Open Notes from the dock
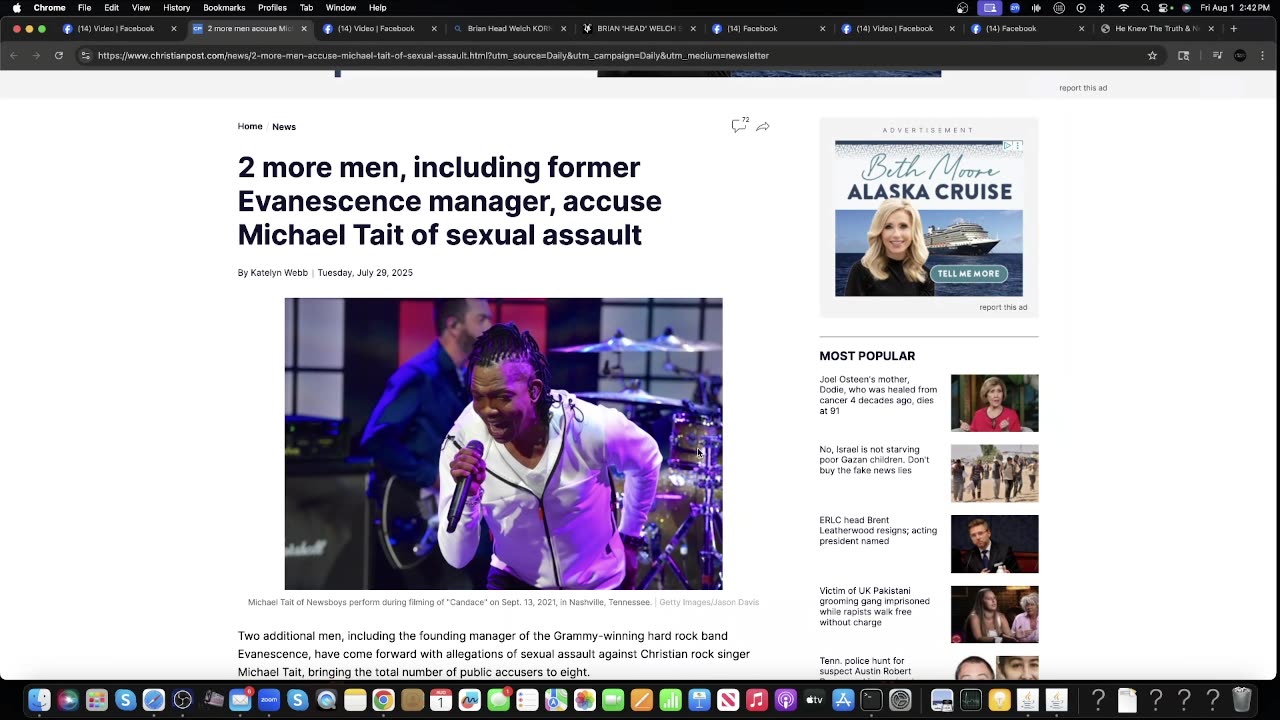 355,700
